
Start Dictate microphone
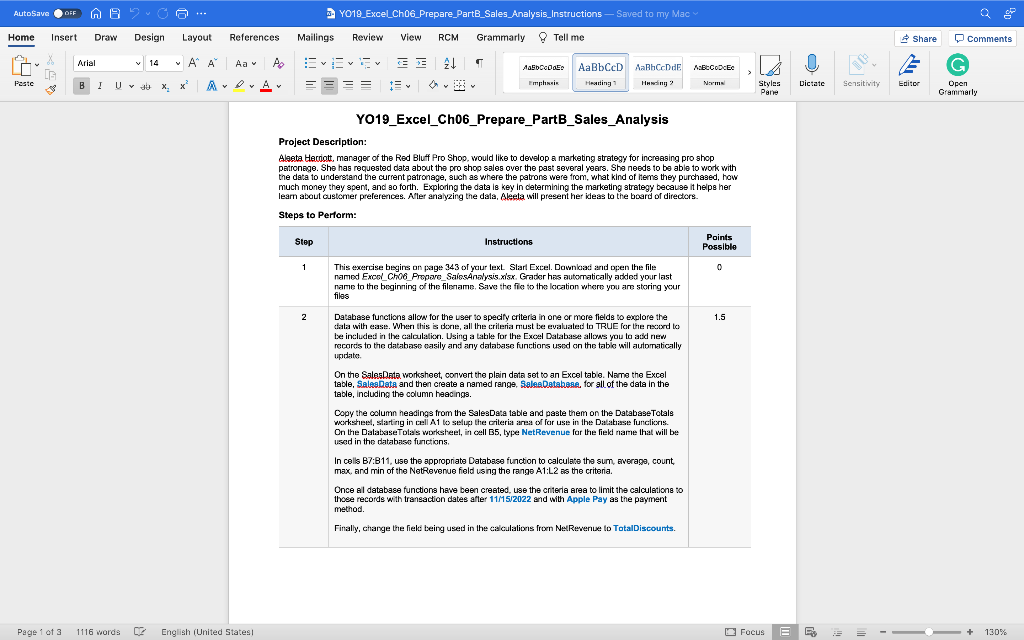point(812,71)
